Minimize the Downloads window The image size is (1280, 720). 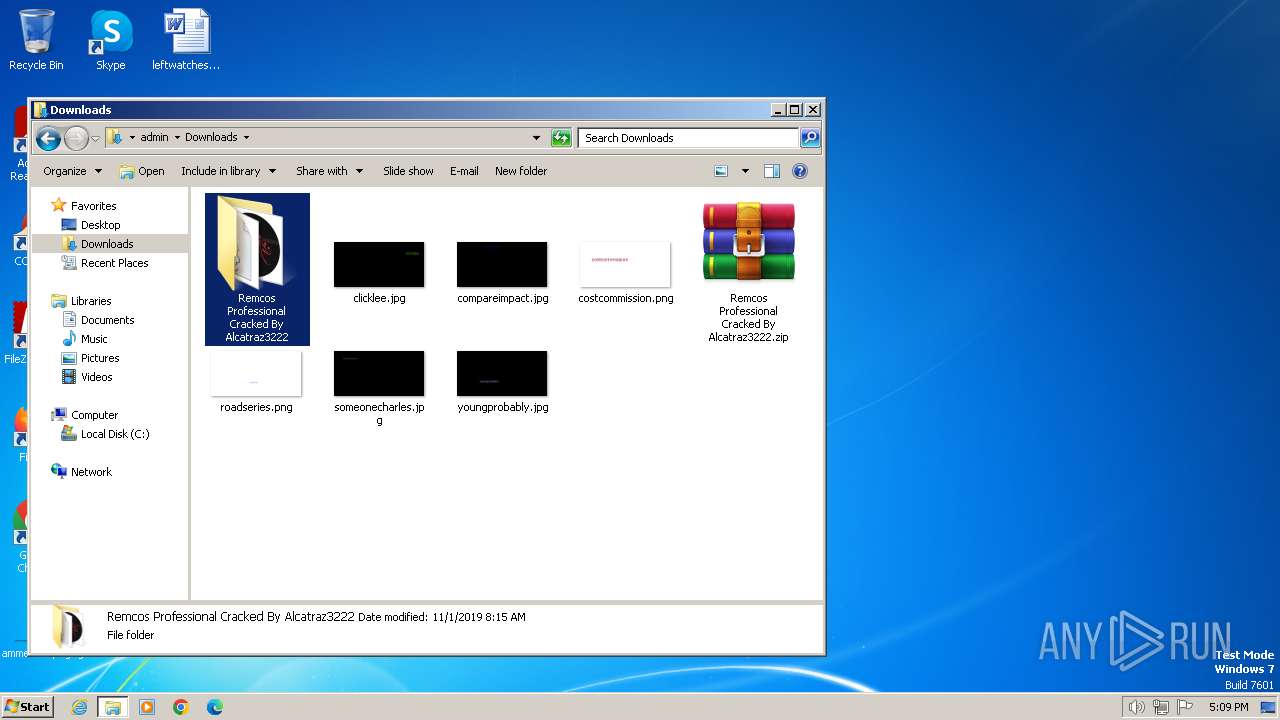pyautogui.click(x=778, y=110)
